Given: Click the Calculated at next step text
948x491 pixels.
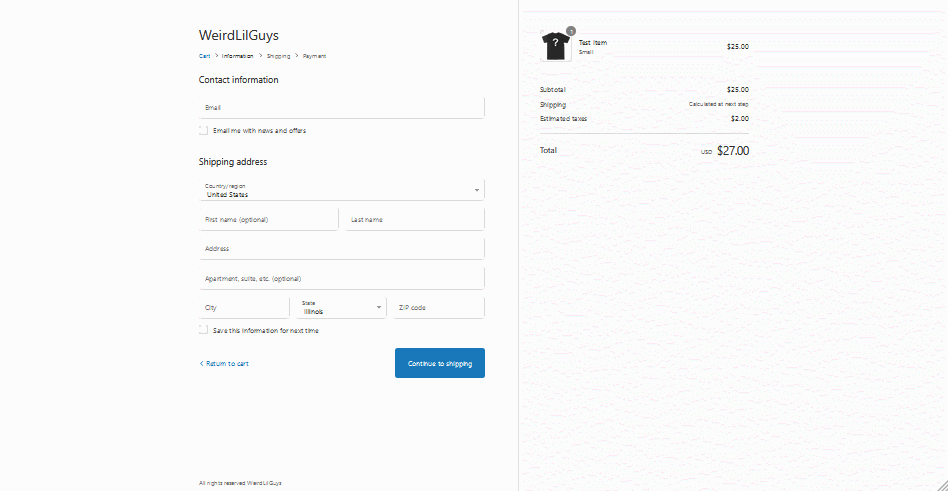Looking at the screenshot, I should (719, 104).
